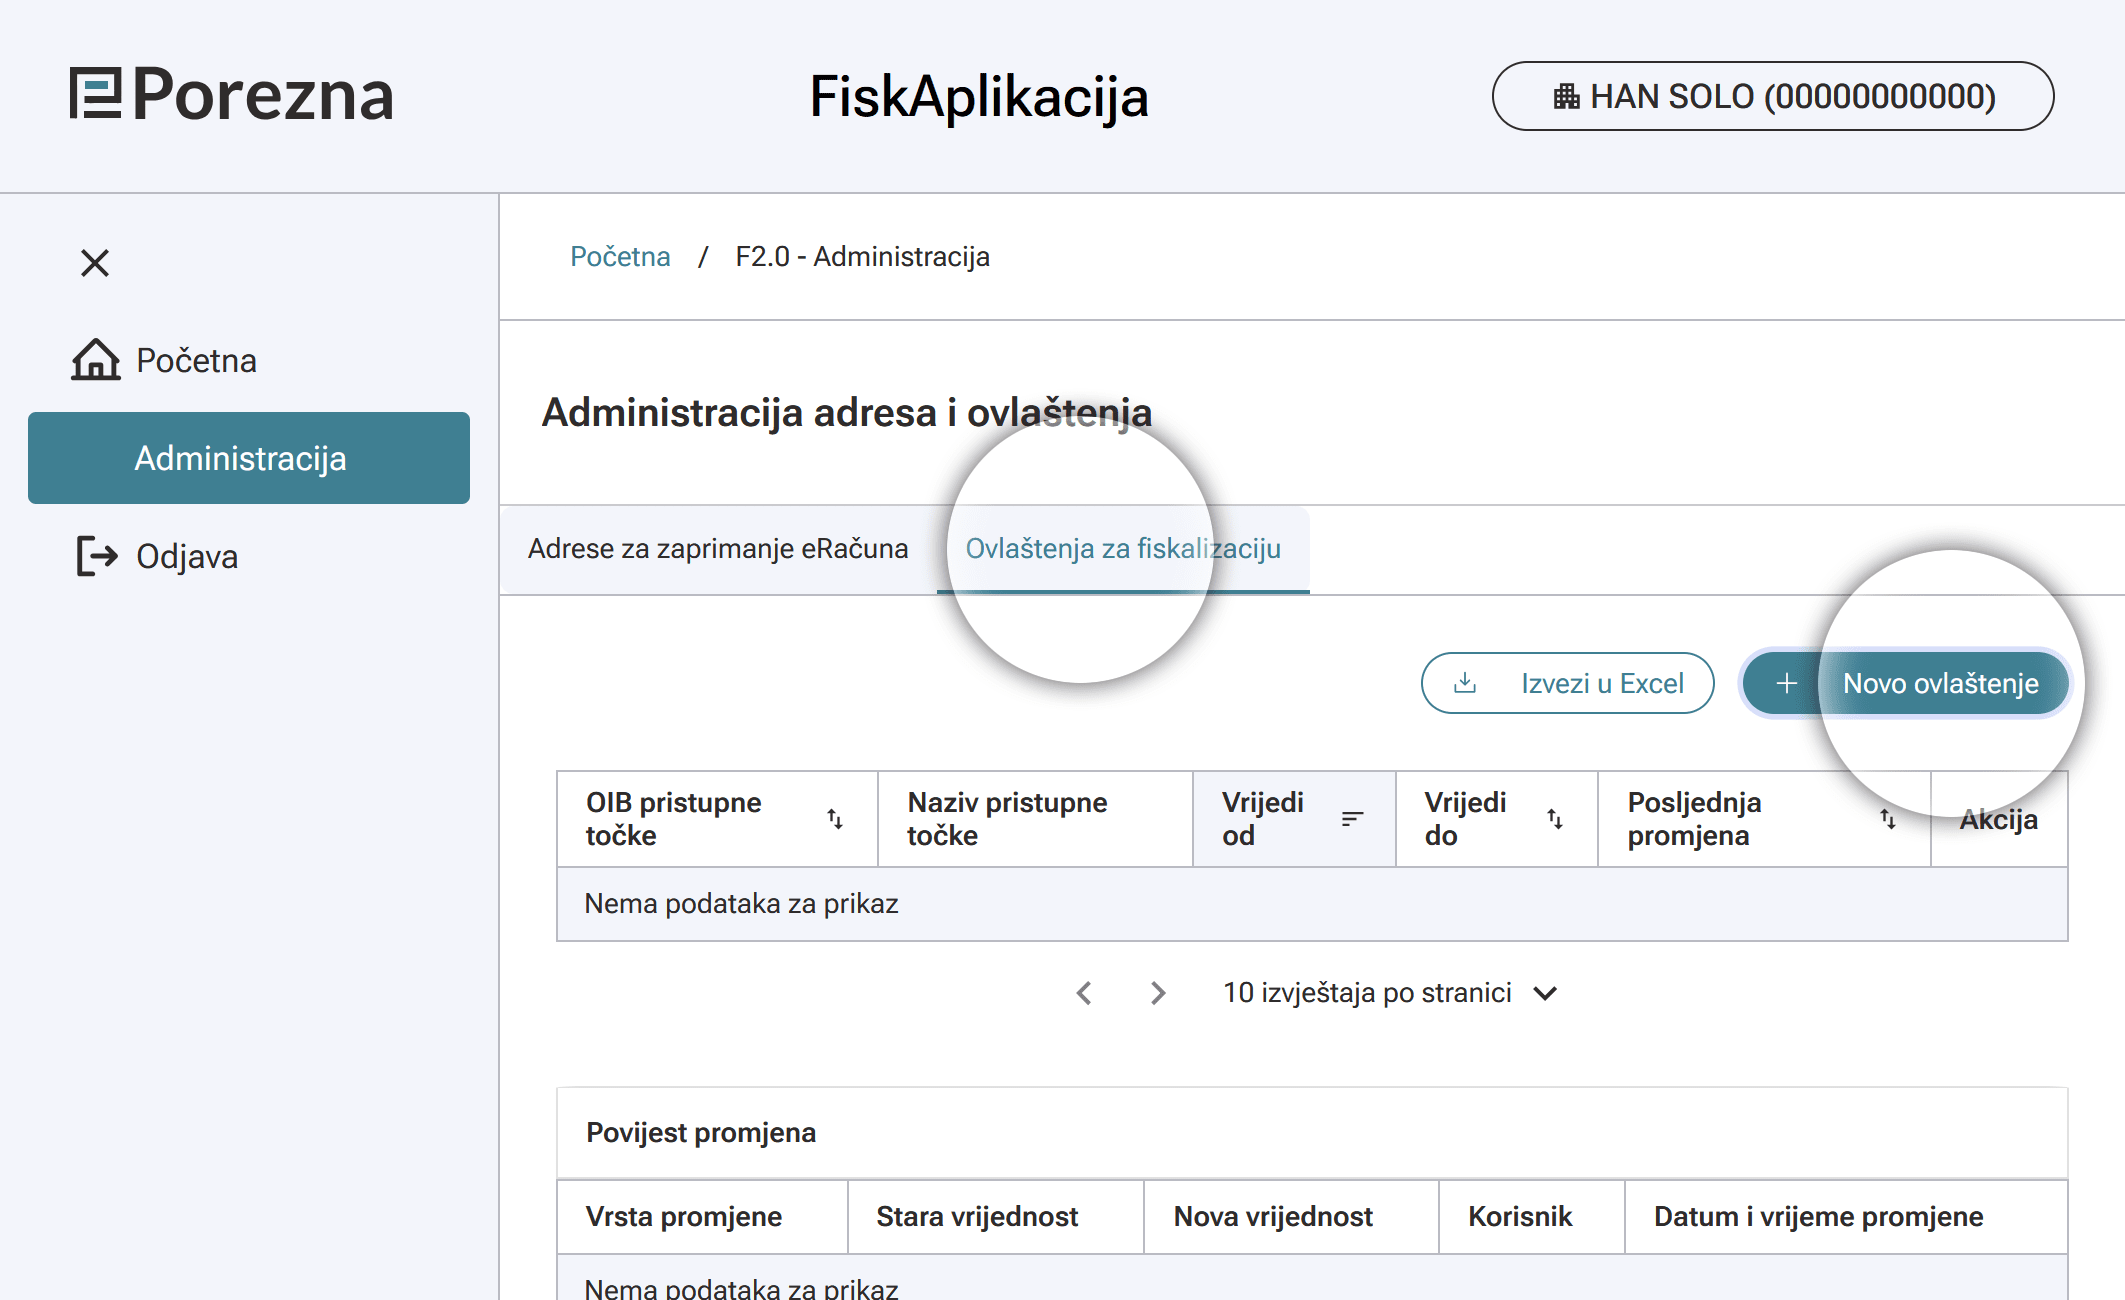Follow the Početna breadcrumb link
2125x1300 pixels.
pos(620,257)
